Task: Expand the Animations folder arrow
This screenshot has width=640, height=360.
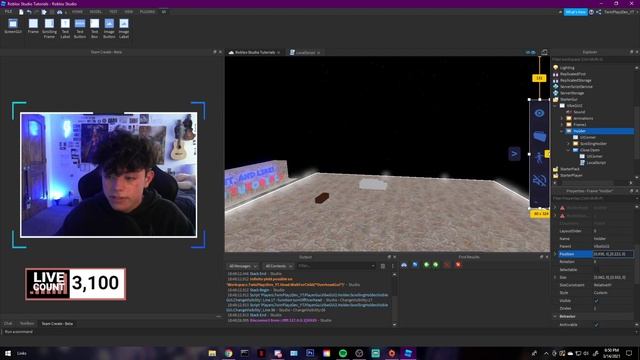Action: [562, 118]
